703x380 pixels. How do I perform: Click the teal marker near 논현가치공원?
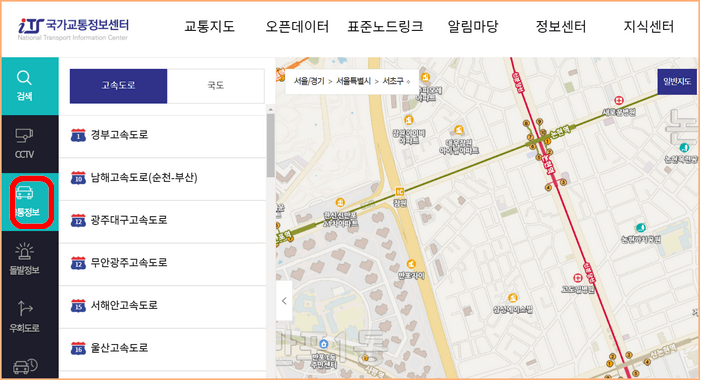(641, 227)
